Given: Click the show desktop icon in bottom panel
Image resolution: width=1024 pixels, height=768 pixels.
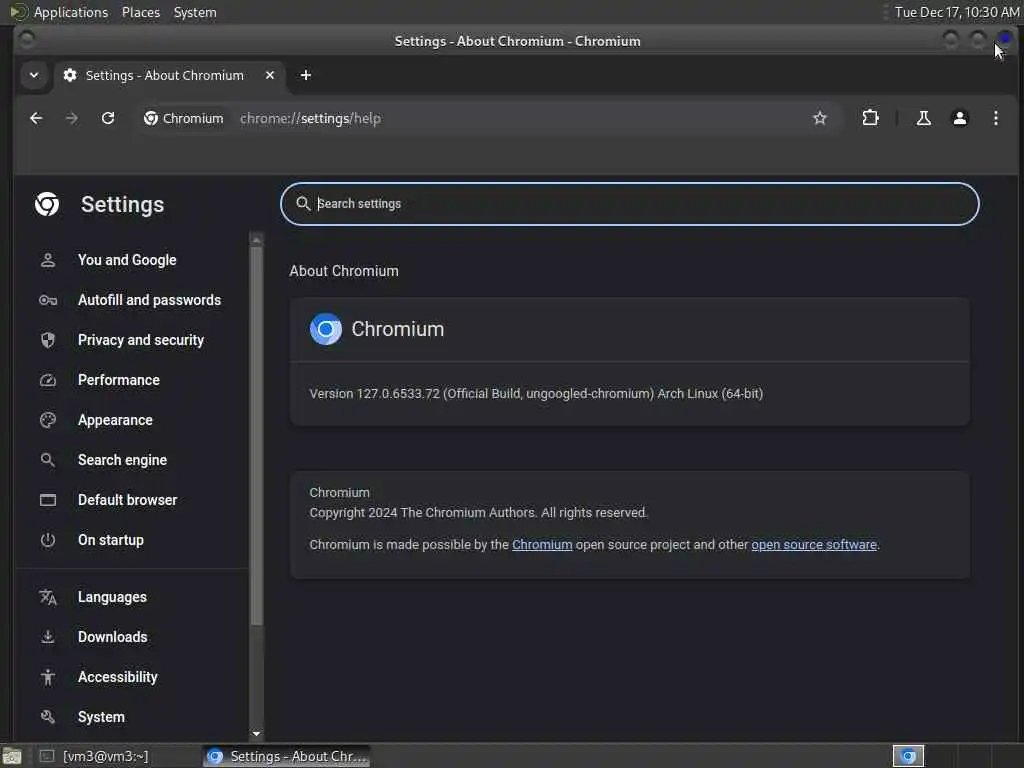Looking at the screenshot, I should (x=12, y=756).
